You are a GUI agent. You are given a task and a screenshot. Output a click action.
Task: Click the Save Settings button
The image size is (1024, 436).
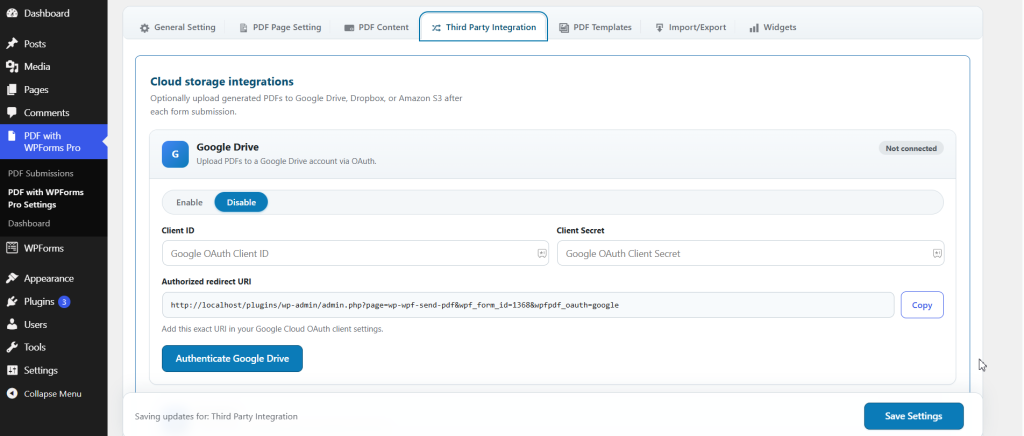(x=914, y=416)
